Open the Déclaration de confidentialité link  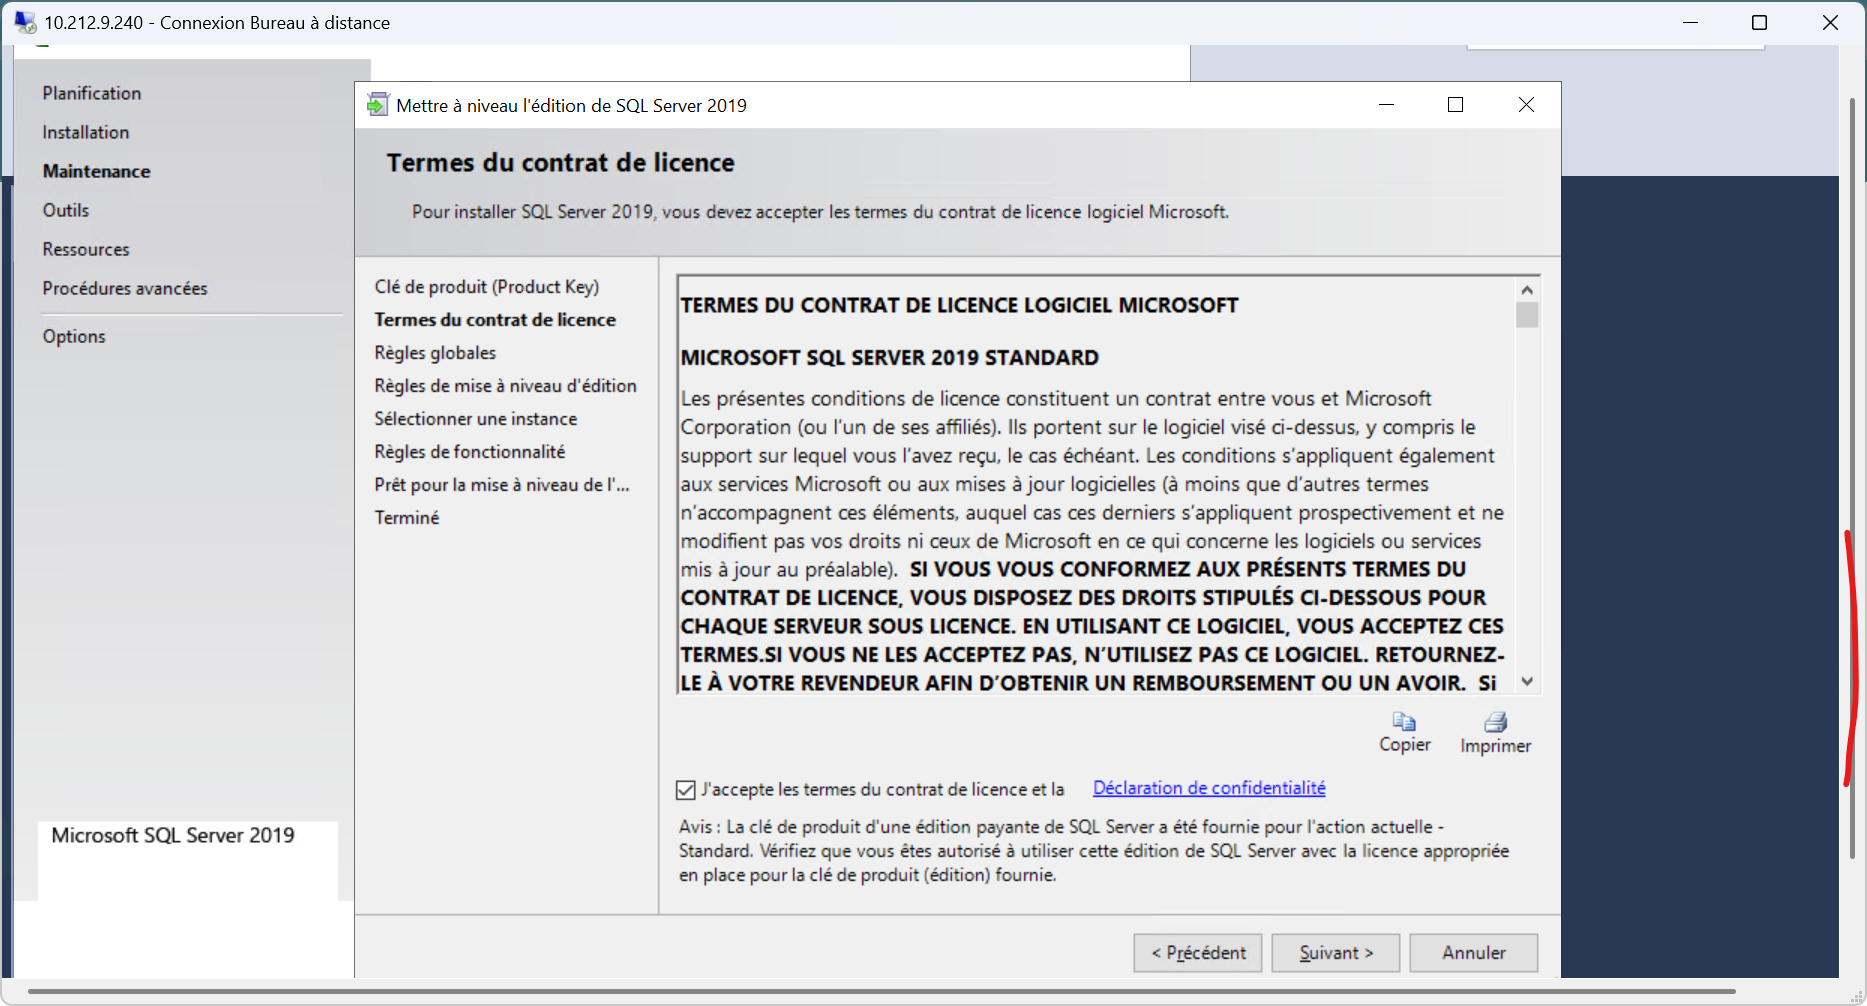pos(1209,788)
